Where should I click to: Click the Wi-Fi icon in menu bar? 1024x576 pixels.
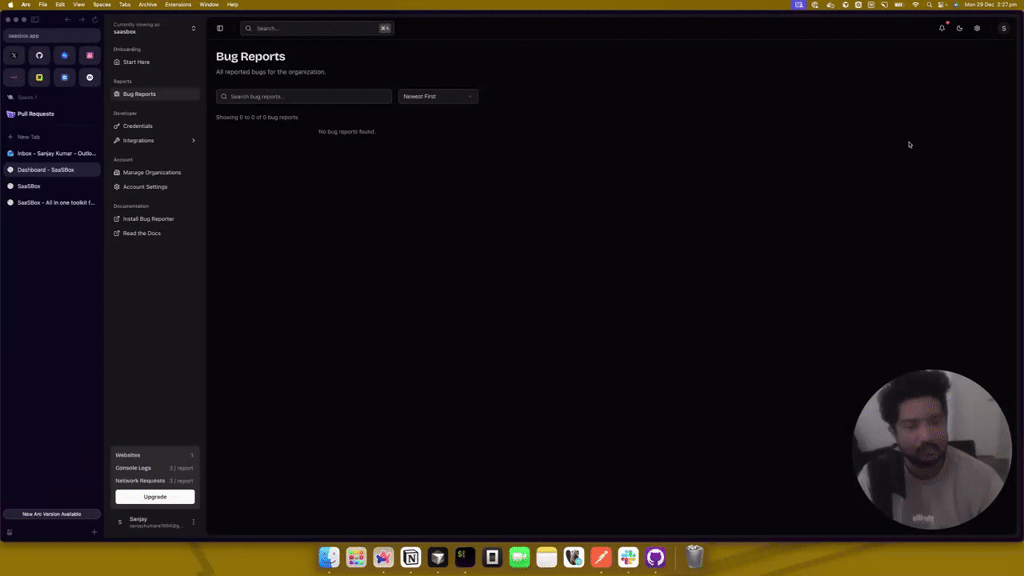tap(915, 5)
